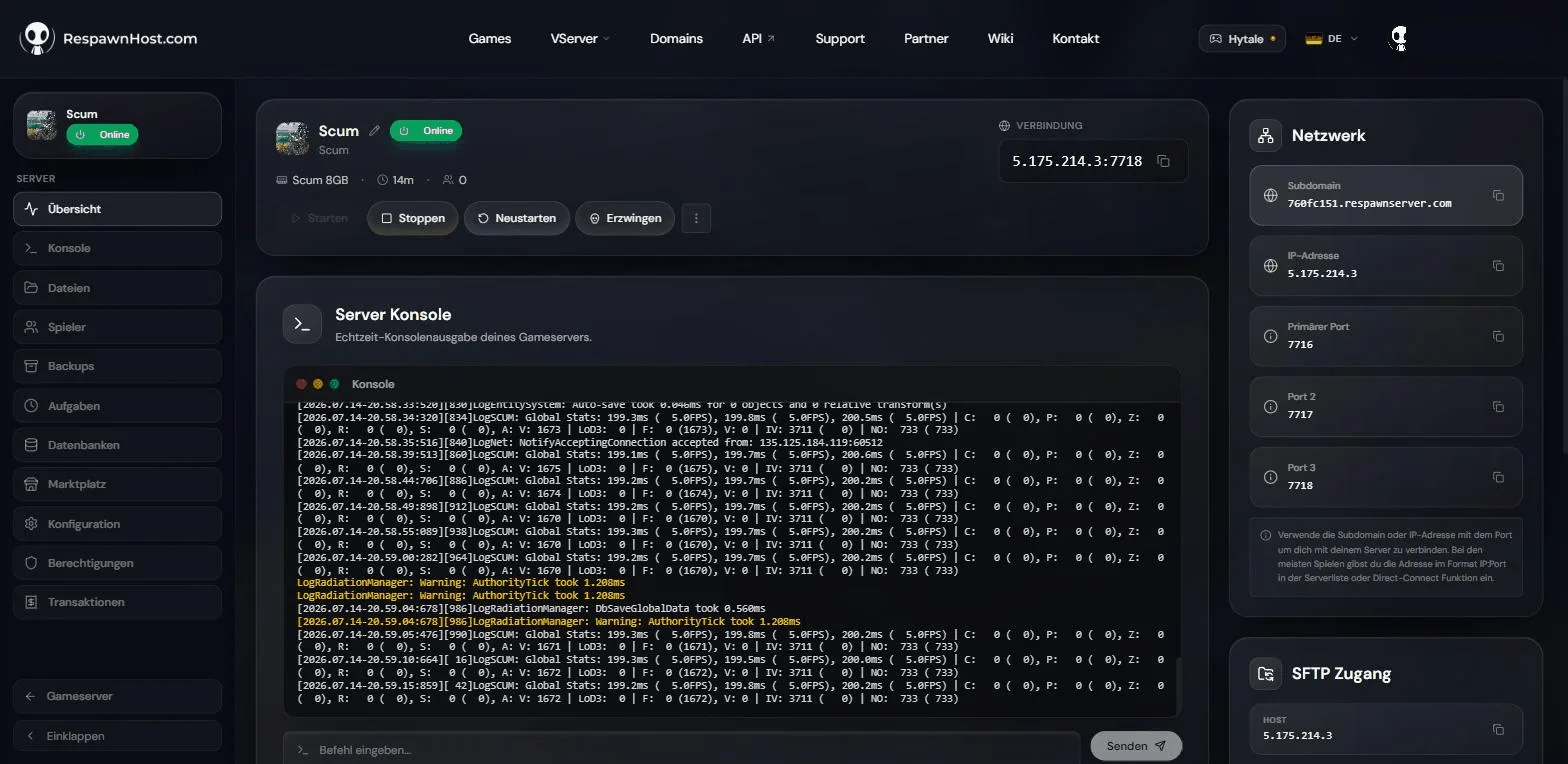This screenshot has height=764, width=1568.
Task: Open Konsole in the sidebar
Action: click(x=118, y=248)
